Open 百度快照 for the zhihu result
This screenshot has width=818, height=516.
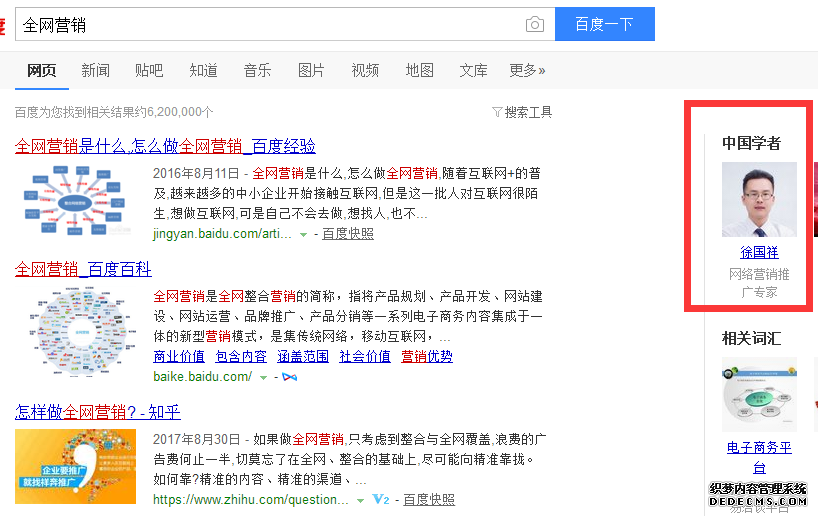(429, 500)
